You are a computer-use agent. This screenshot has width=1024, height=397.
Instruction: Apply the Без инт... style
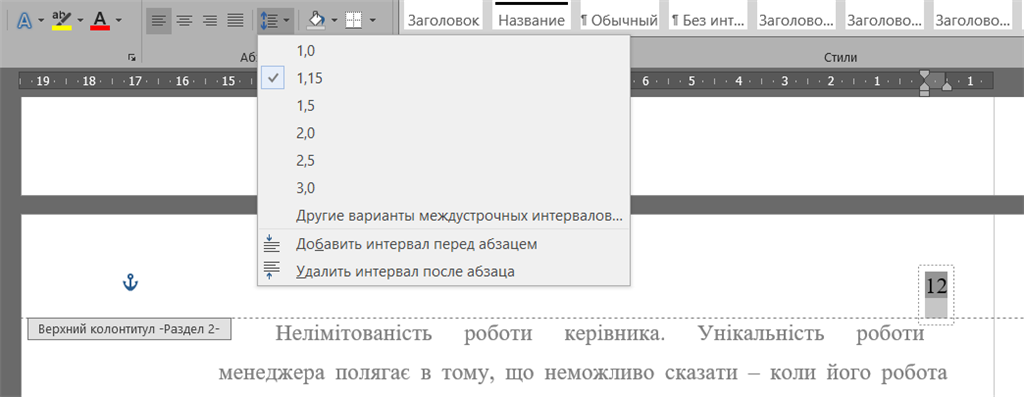tap(708, 16)
